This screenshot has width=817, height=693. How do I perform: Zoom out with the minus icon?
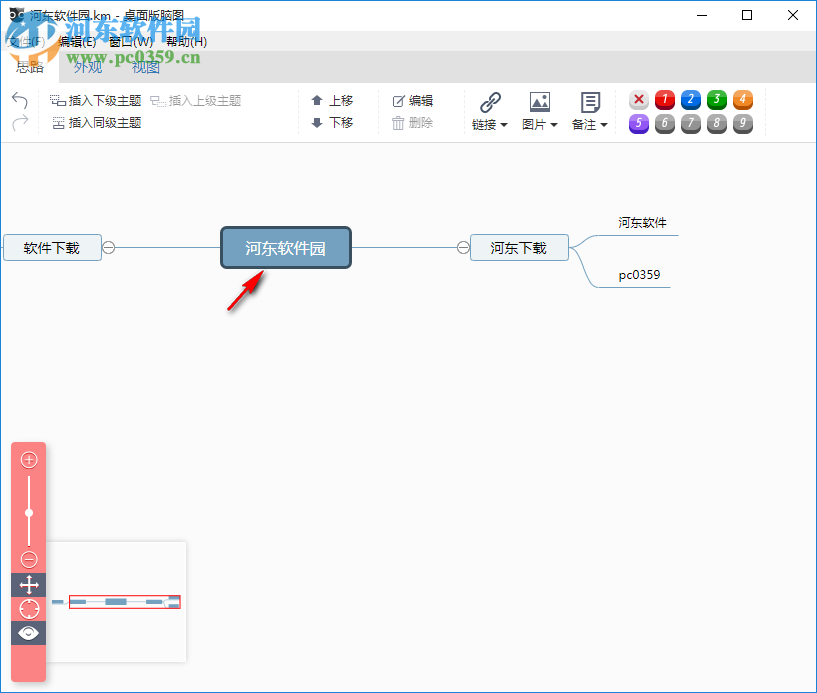pyautogui.click(x=29, y=560)
